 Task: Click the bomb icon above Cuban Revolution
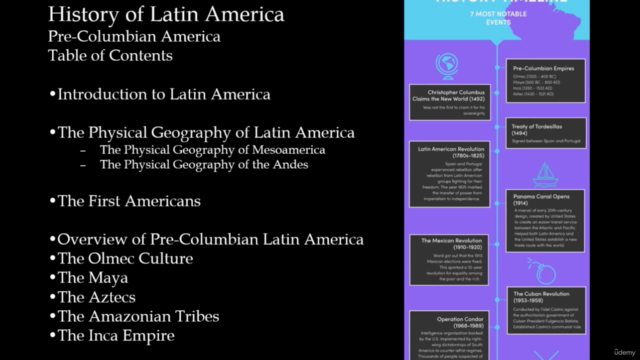click(x=542, y=271)
